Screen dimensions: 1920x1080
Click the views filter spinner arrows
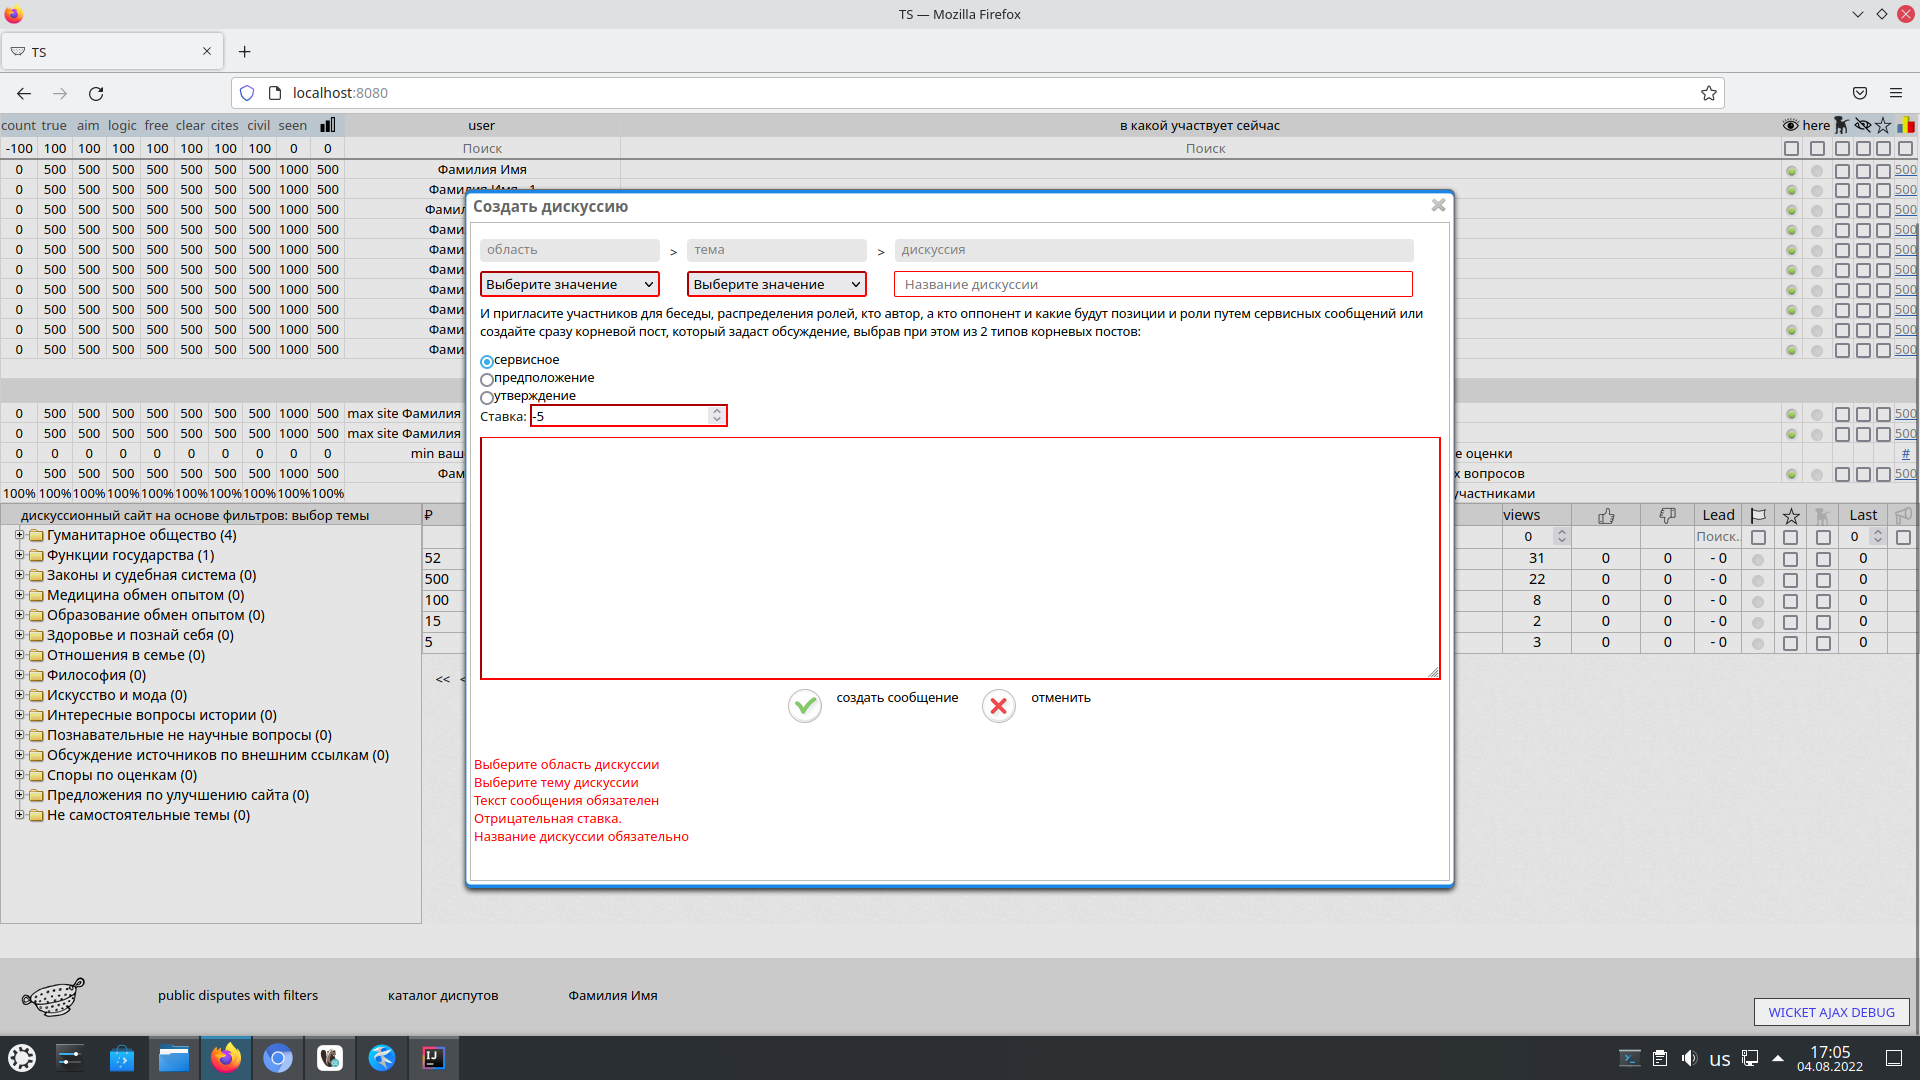coord(1561,537)
